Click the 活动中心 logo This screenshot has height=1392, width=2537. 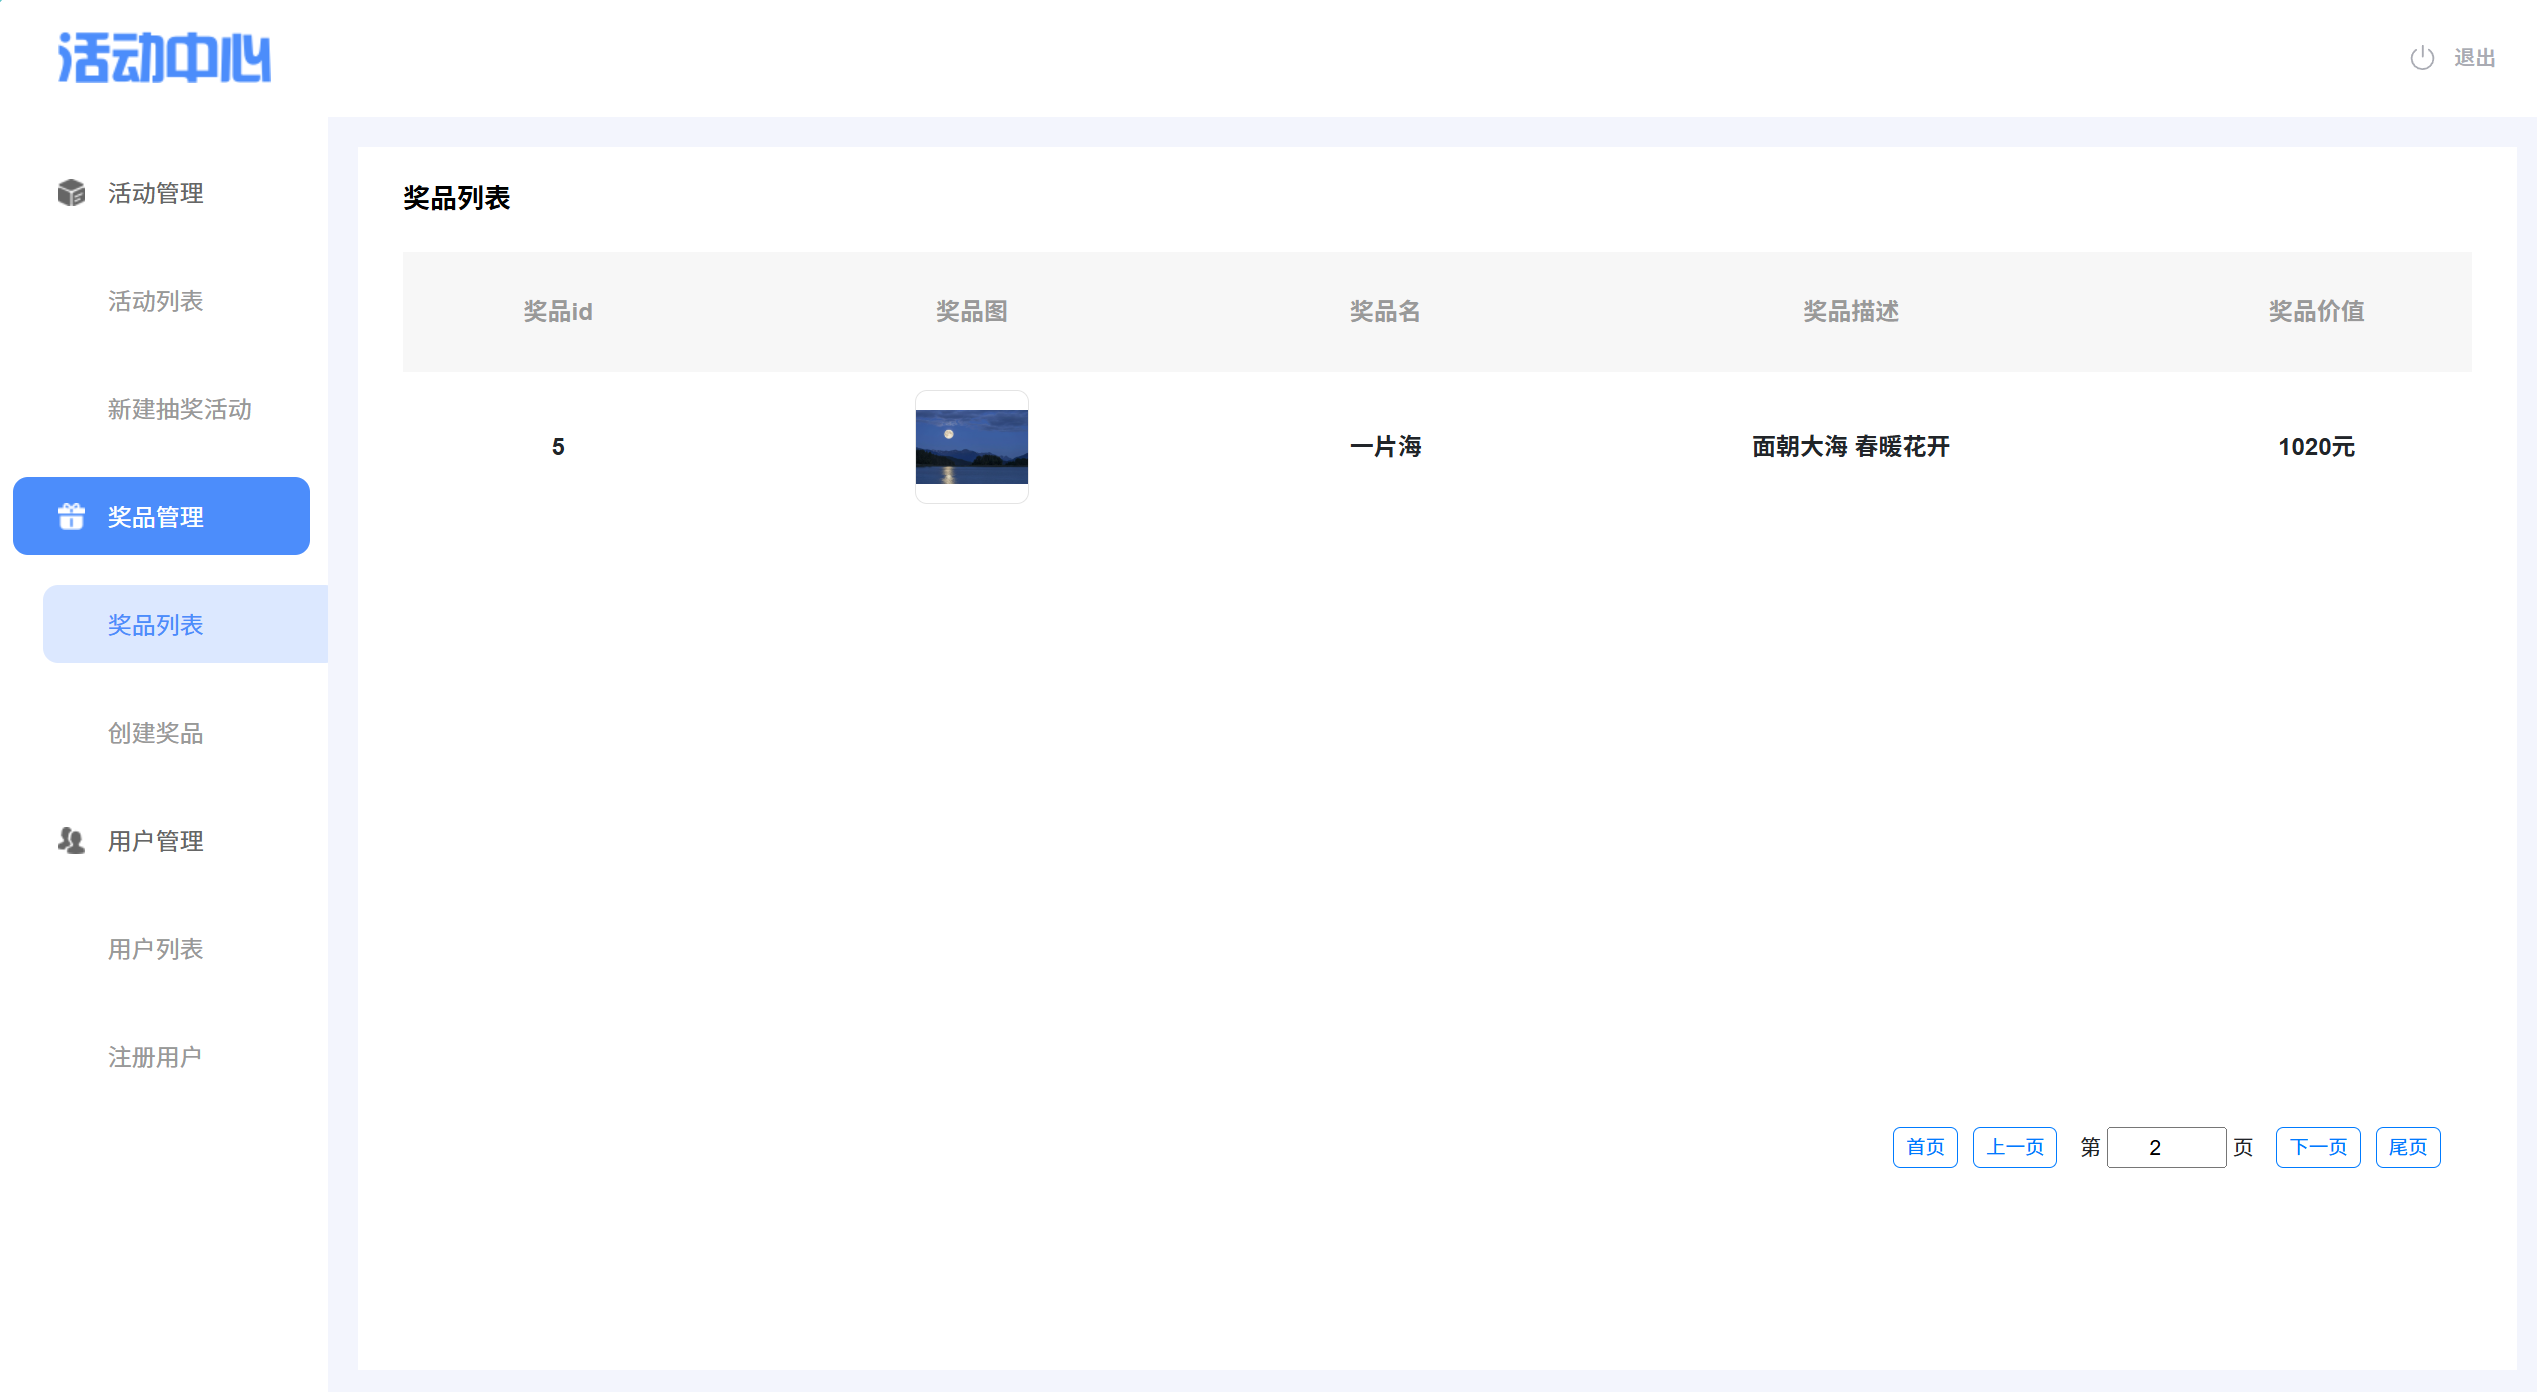pos(164,58)
